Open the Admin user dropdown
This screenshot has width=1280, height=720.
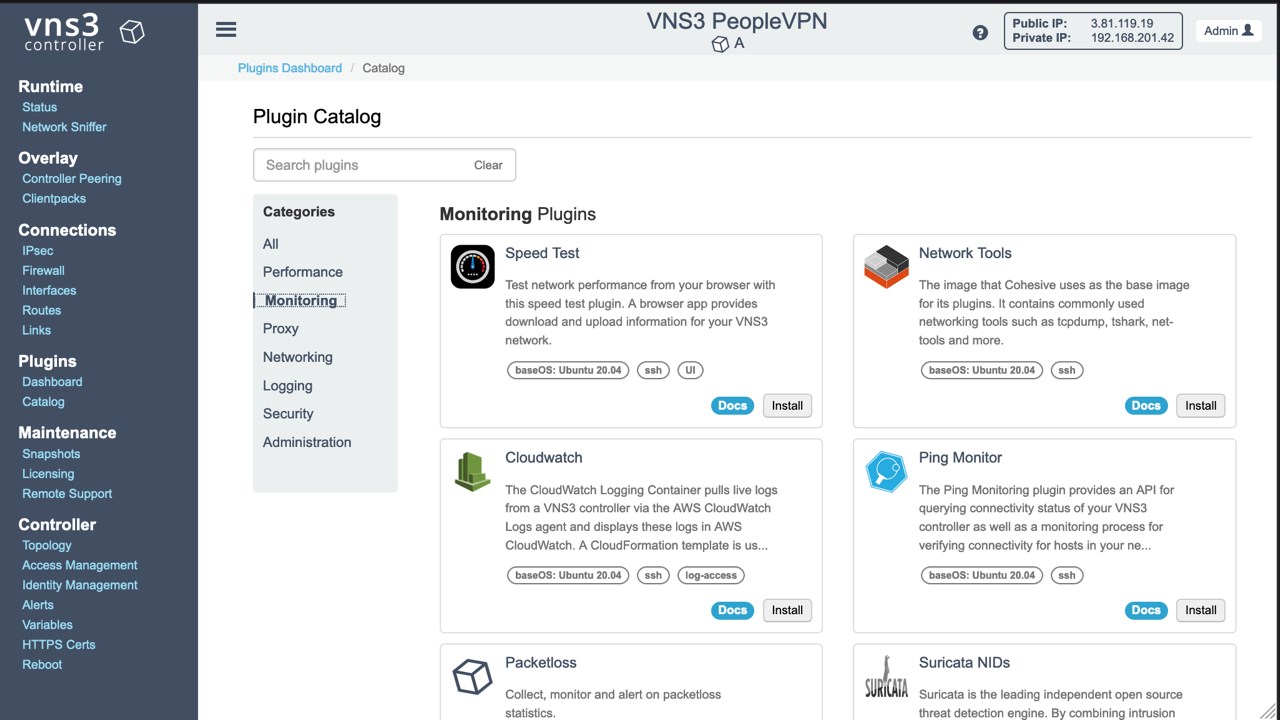(x=1228, y=31)
